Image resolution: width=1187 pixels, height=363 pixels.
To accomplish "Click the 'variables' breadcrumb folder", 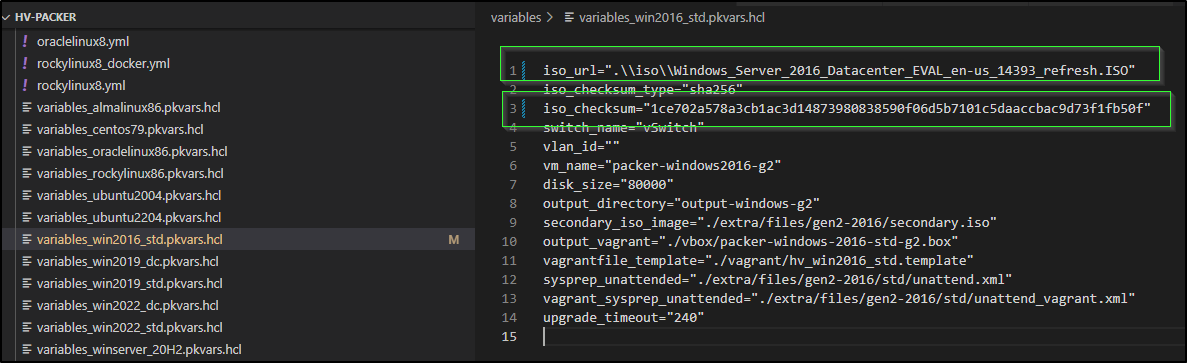I will click(516, 17).
